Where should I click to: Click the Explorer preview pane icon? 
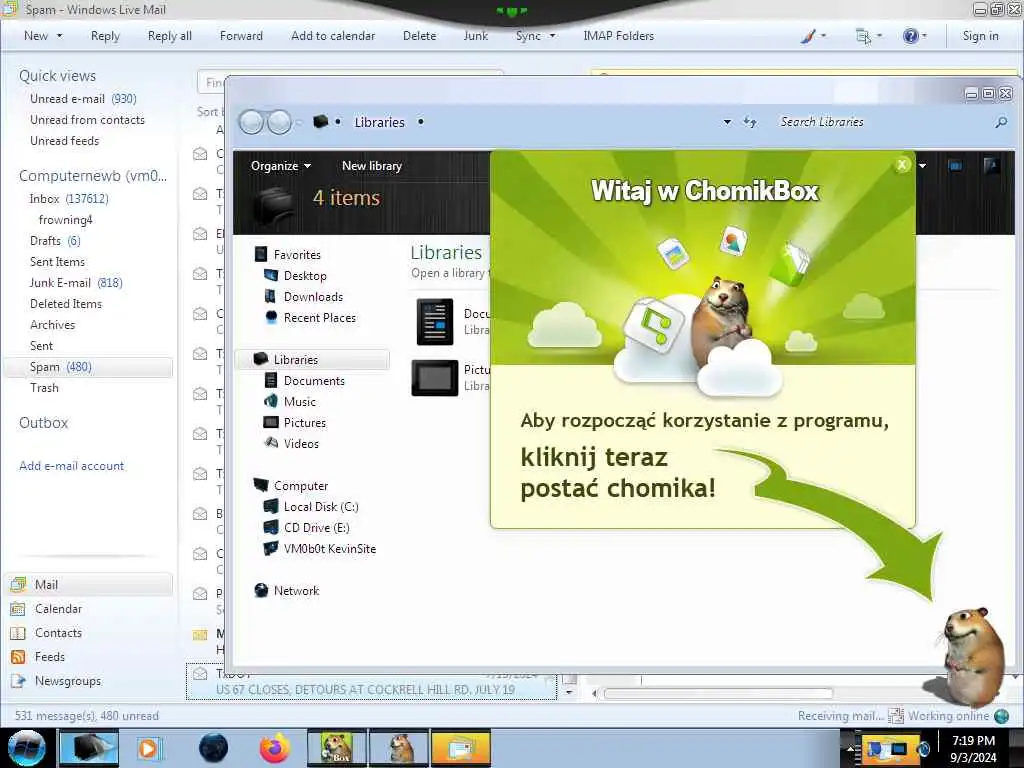(955, 166)
